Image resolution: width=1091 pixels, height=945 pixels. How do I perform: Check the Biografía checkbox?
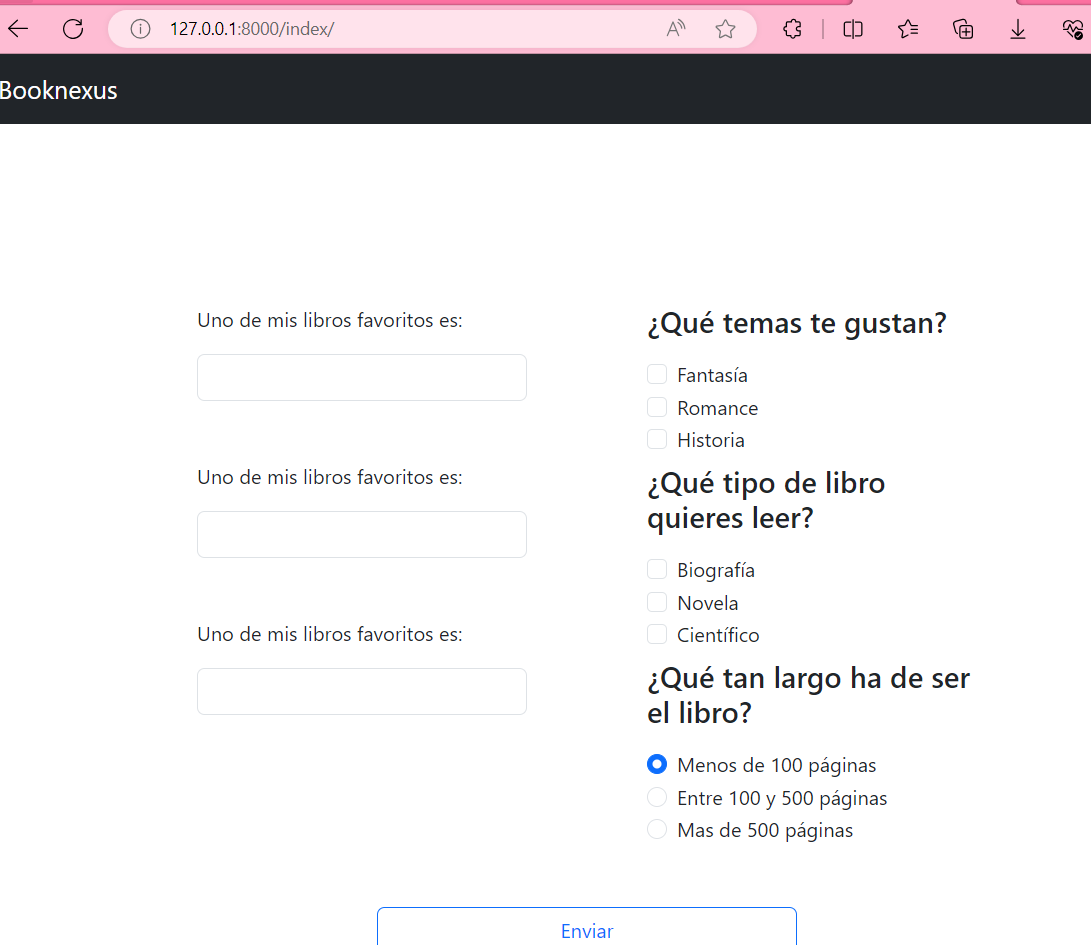coord(657,569)
